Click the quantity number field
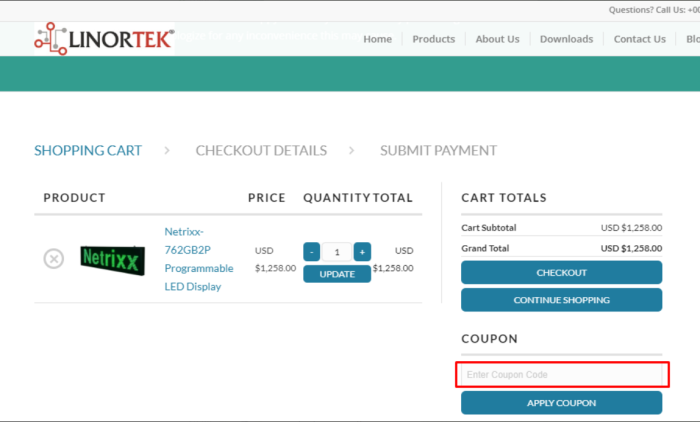 coord(337,252)
